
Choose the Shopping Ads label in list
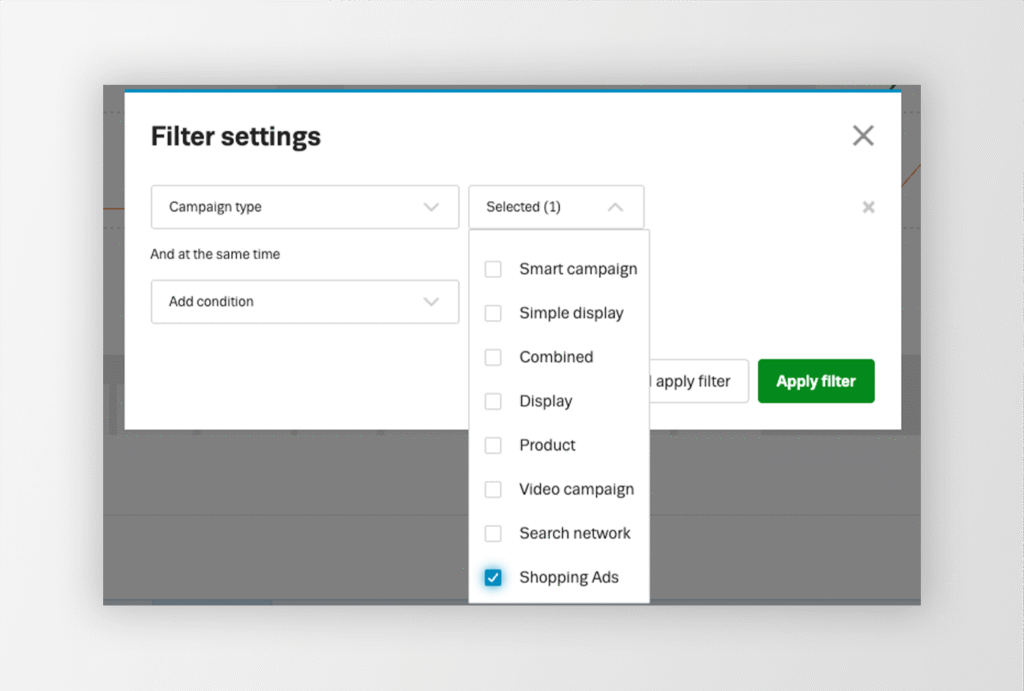[569, 577]
